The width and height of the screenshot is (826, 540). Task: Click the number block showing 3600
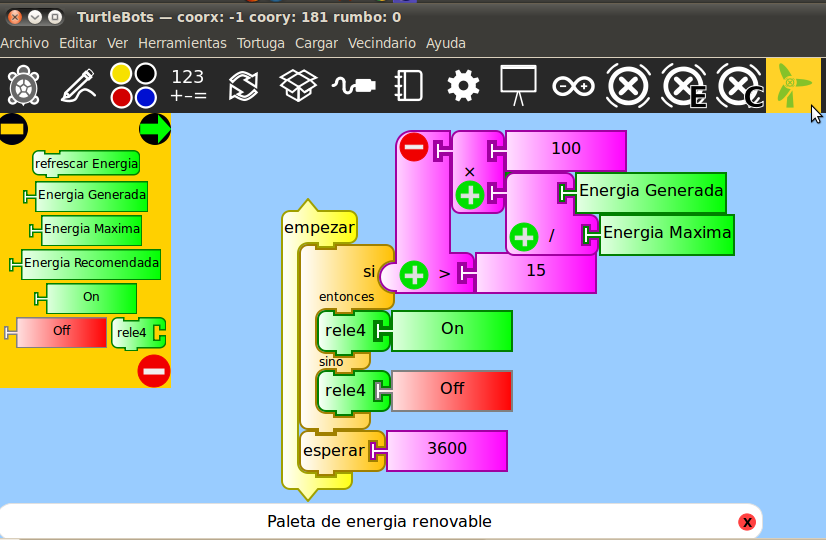[x=447, y=450]
